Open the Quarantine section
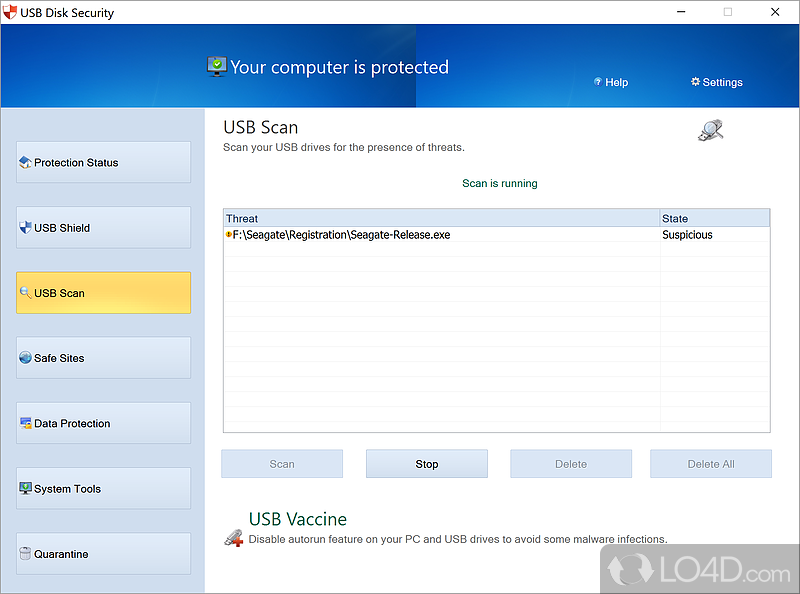The width and height of the screenshot is (800, 594). point(104,554)
